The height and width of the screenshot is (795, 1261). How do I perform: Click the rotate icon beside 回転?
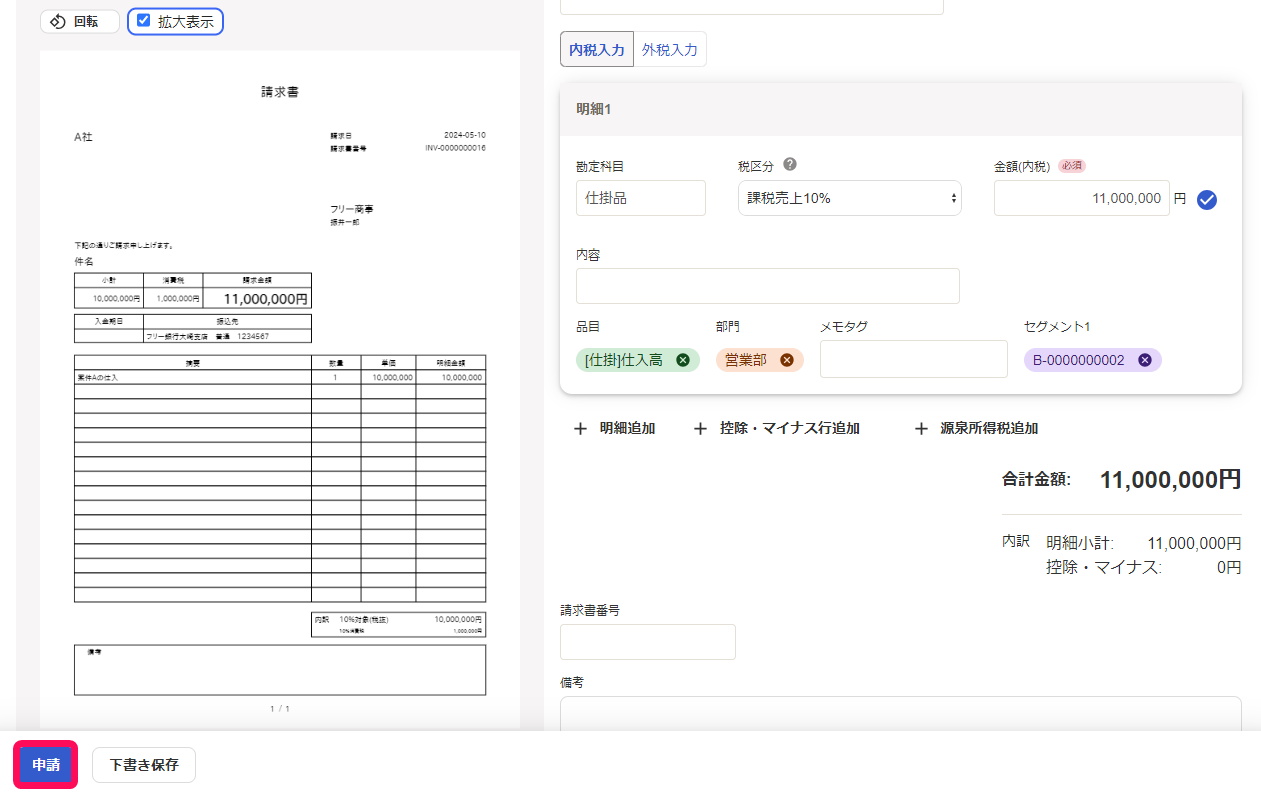click(58, 21)
